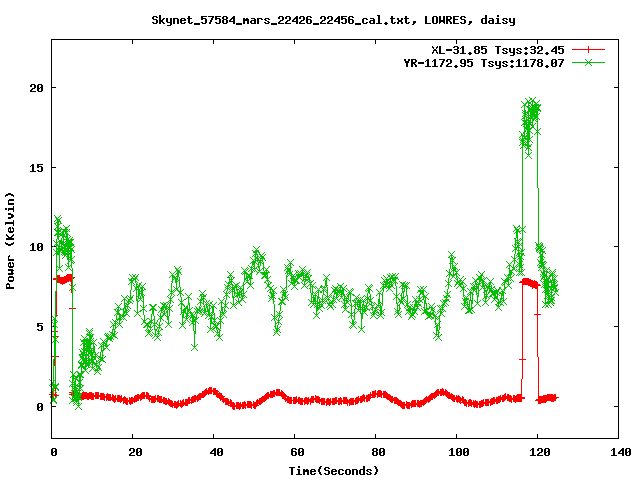Click the x-axis tick label 60
The height and width of the screenshot is (480, 640).
[297, 452]
